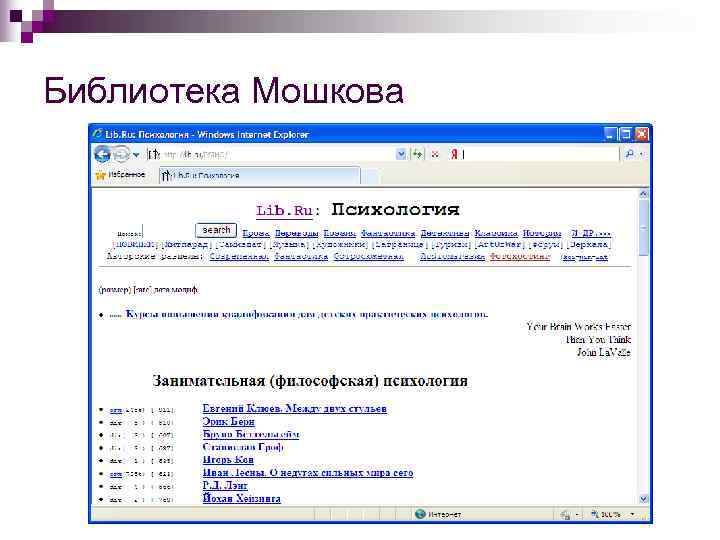Open the Переводы section link

coord(297,233)
